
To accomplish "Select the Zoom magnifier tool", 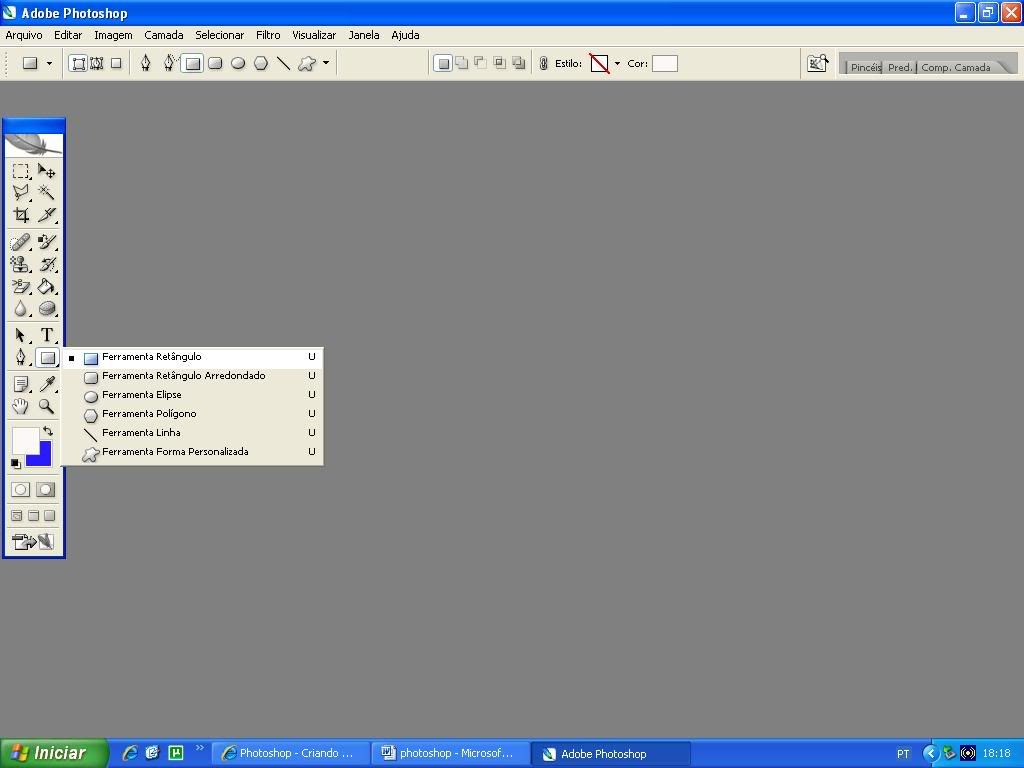I will [46, 406].
